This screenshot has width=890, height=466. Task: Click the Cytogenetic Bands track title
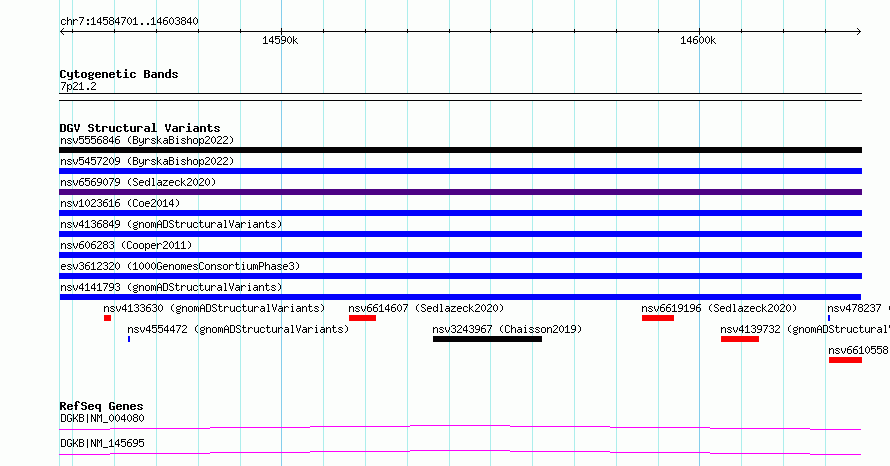click(119, 74)
